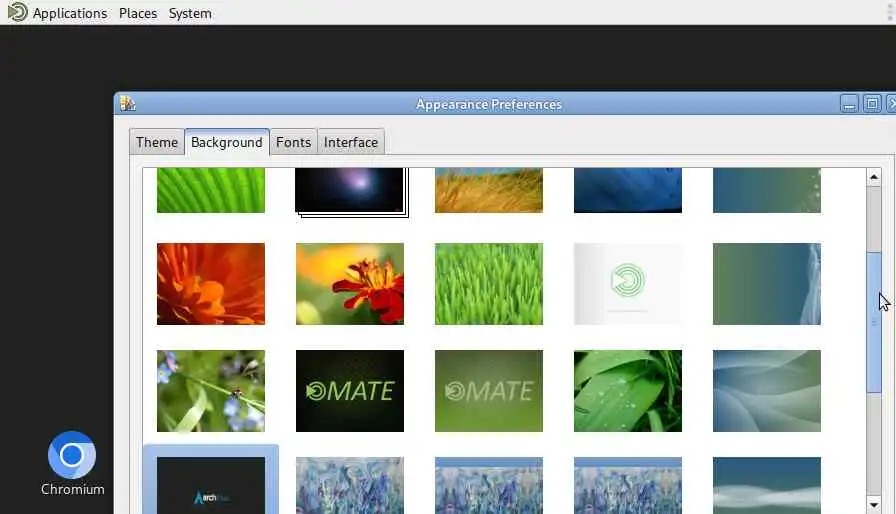Choose the golden dry grass wallpaper

pyautogui.click(x=489, y=190)
